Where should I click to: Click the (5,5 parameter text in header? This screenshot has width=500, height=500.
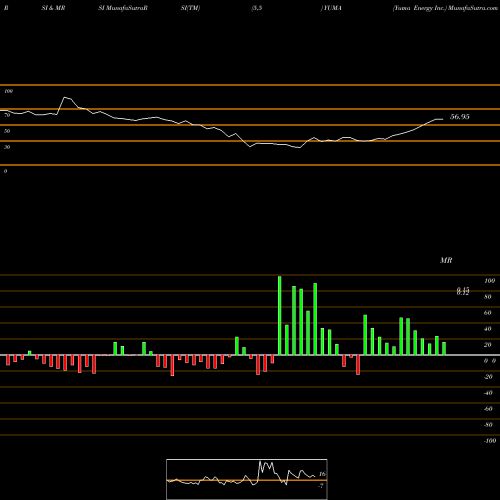(x=257, y=8)
